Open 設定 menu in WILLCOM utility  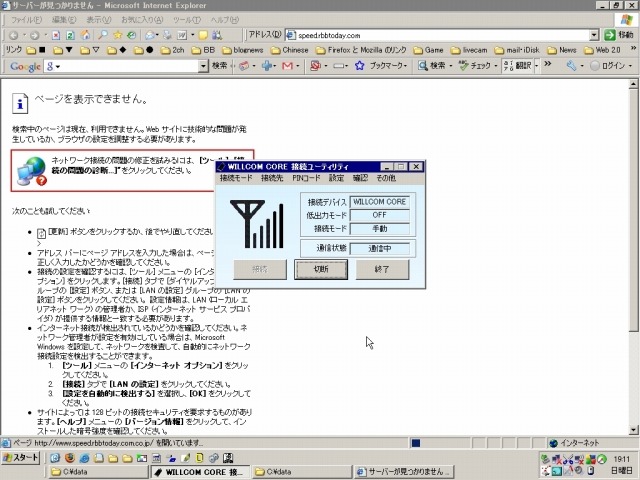(336, 178)
